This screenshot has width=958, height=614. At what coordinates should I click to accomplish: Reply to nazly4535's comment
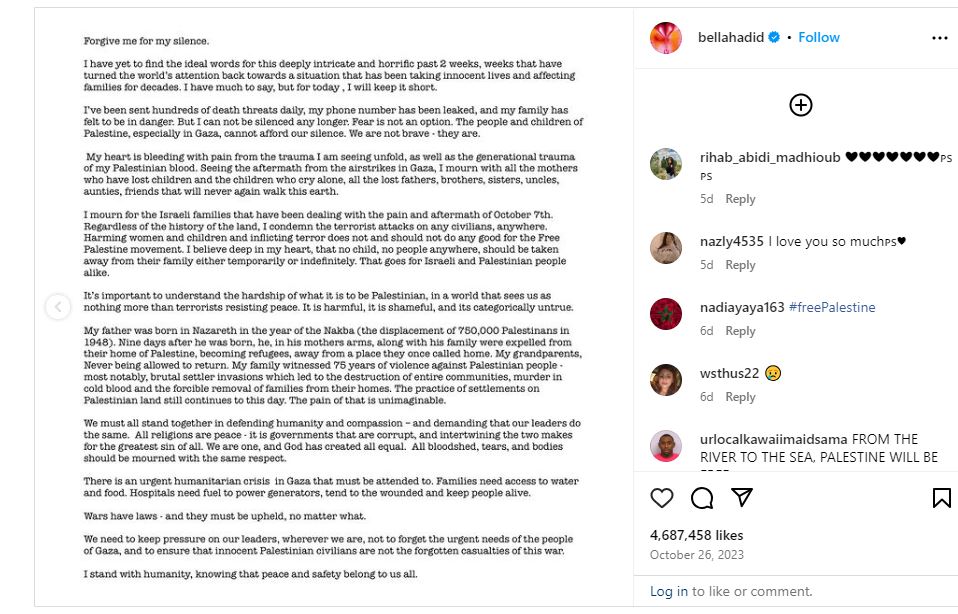(740, 265)
